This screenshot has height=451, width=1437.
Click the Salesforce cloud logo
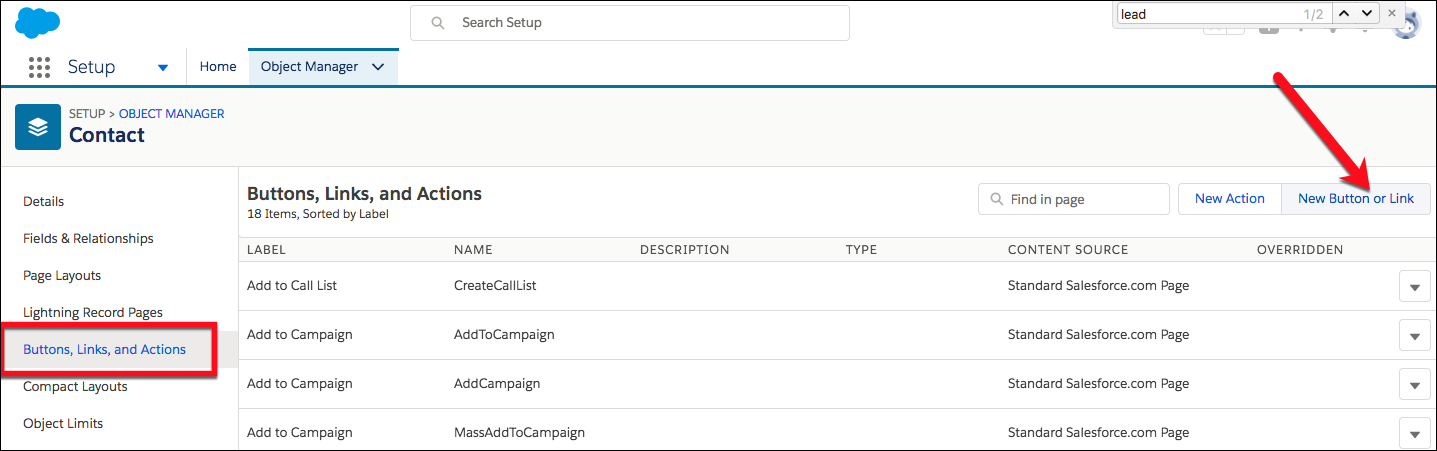[38, 21]
